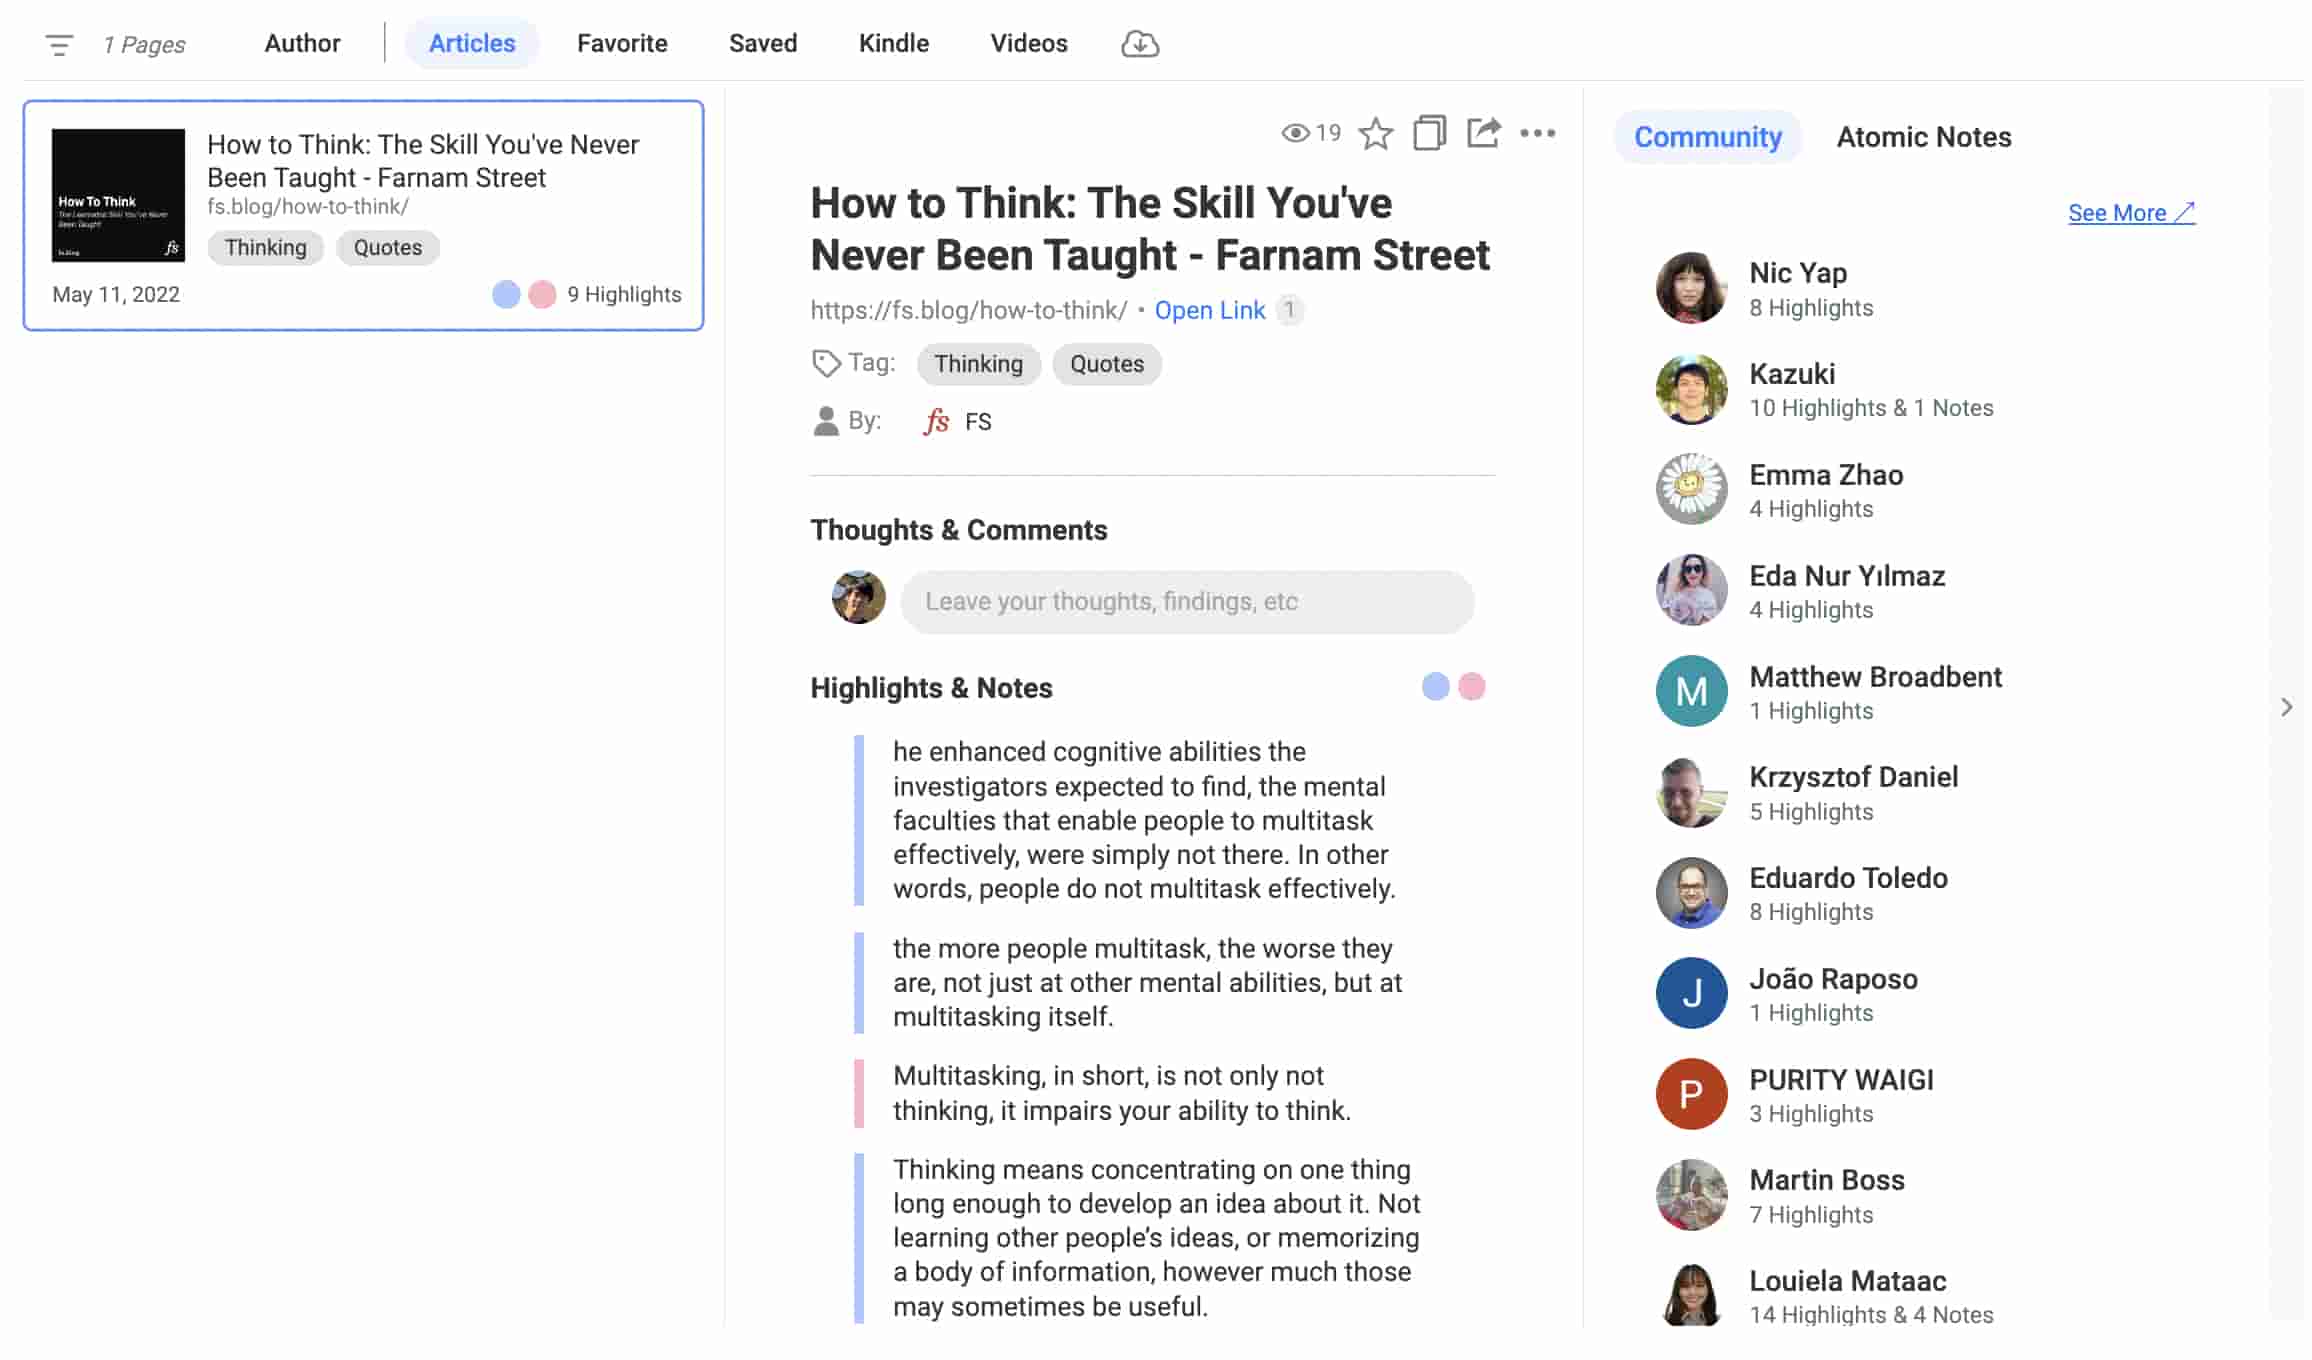Click the Open Link hyperlink

(x=1210, y=310)
